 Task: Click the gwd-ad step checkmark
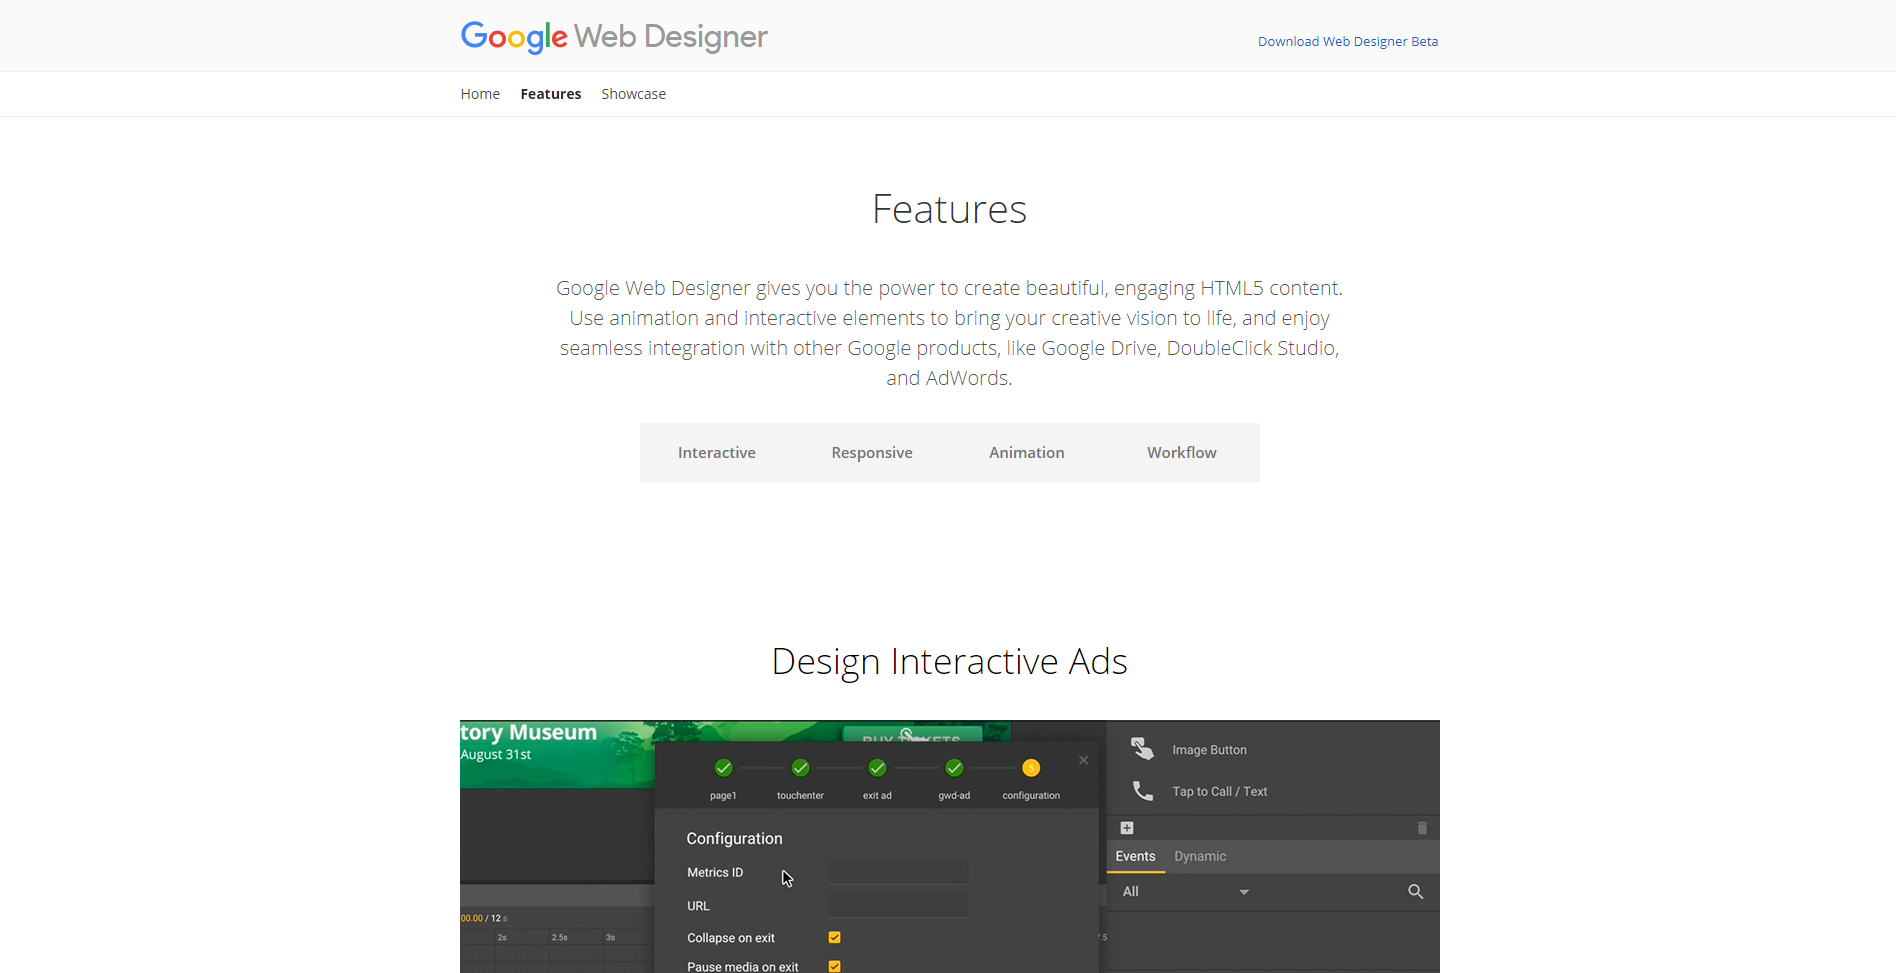point(954,768)
